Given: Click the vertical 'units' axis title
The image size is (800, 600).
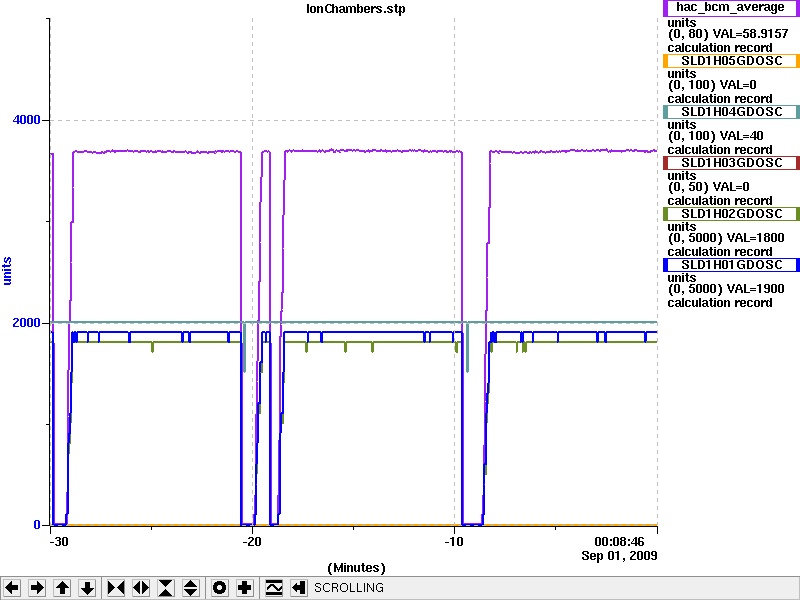Looking at the screenshot, I should pyautogui.click(x=7, y=271).
